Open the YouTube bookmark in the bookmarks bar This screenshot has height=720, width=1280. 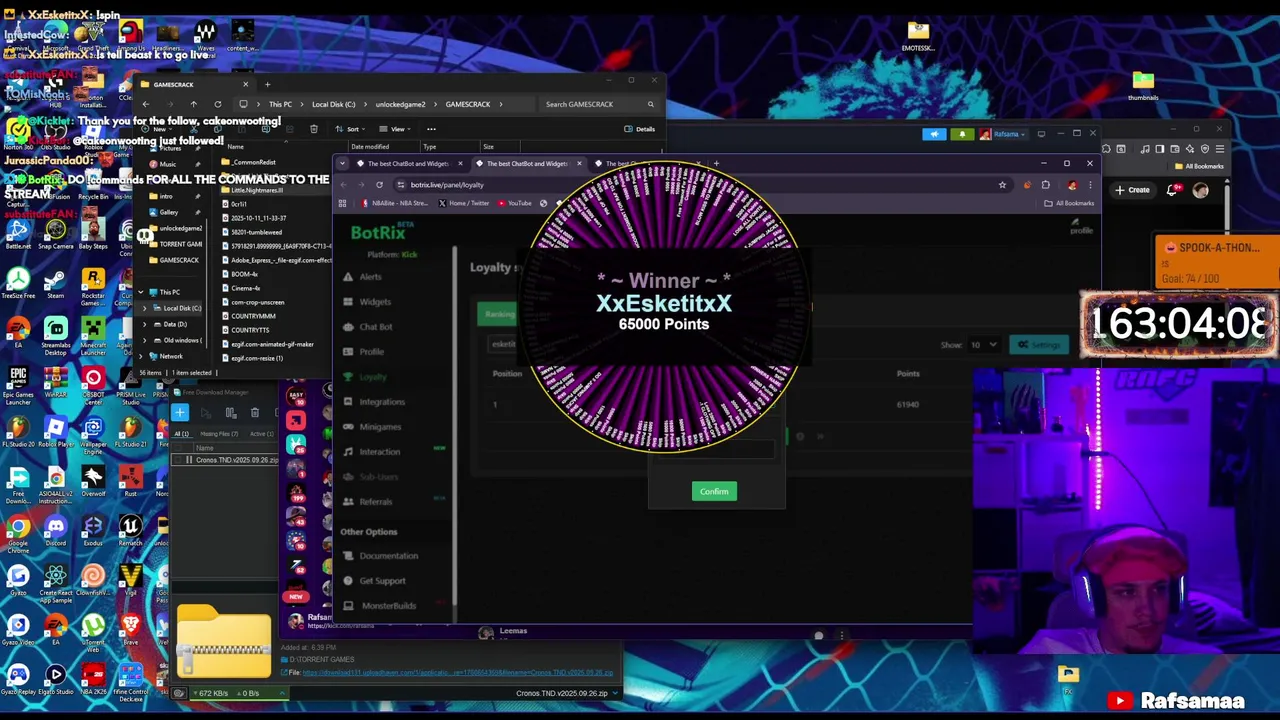pos(515,203)
